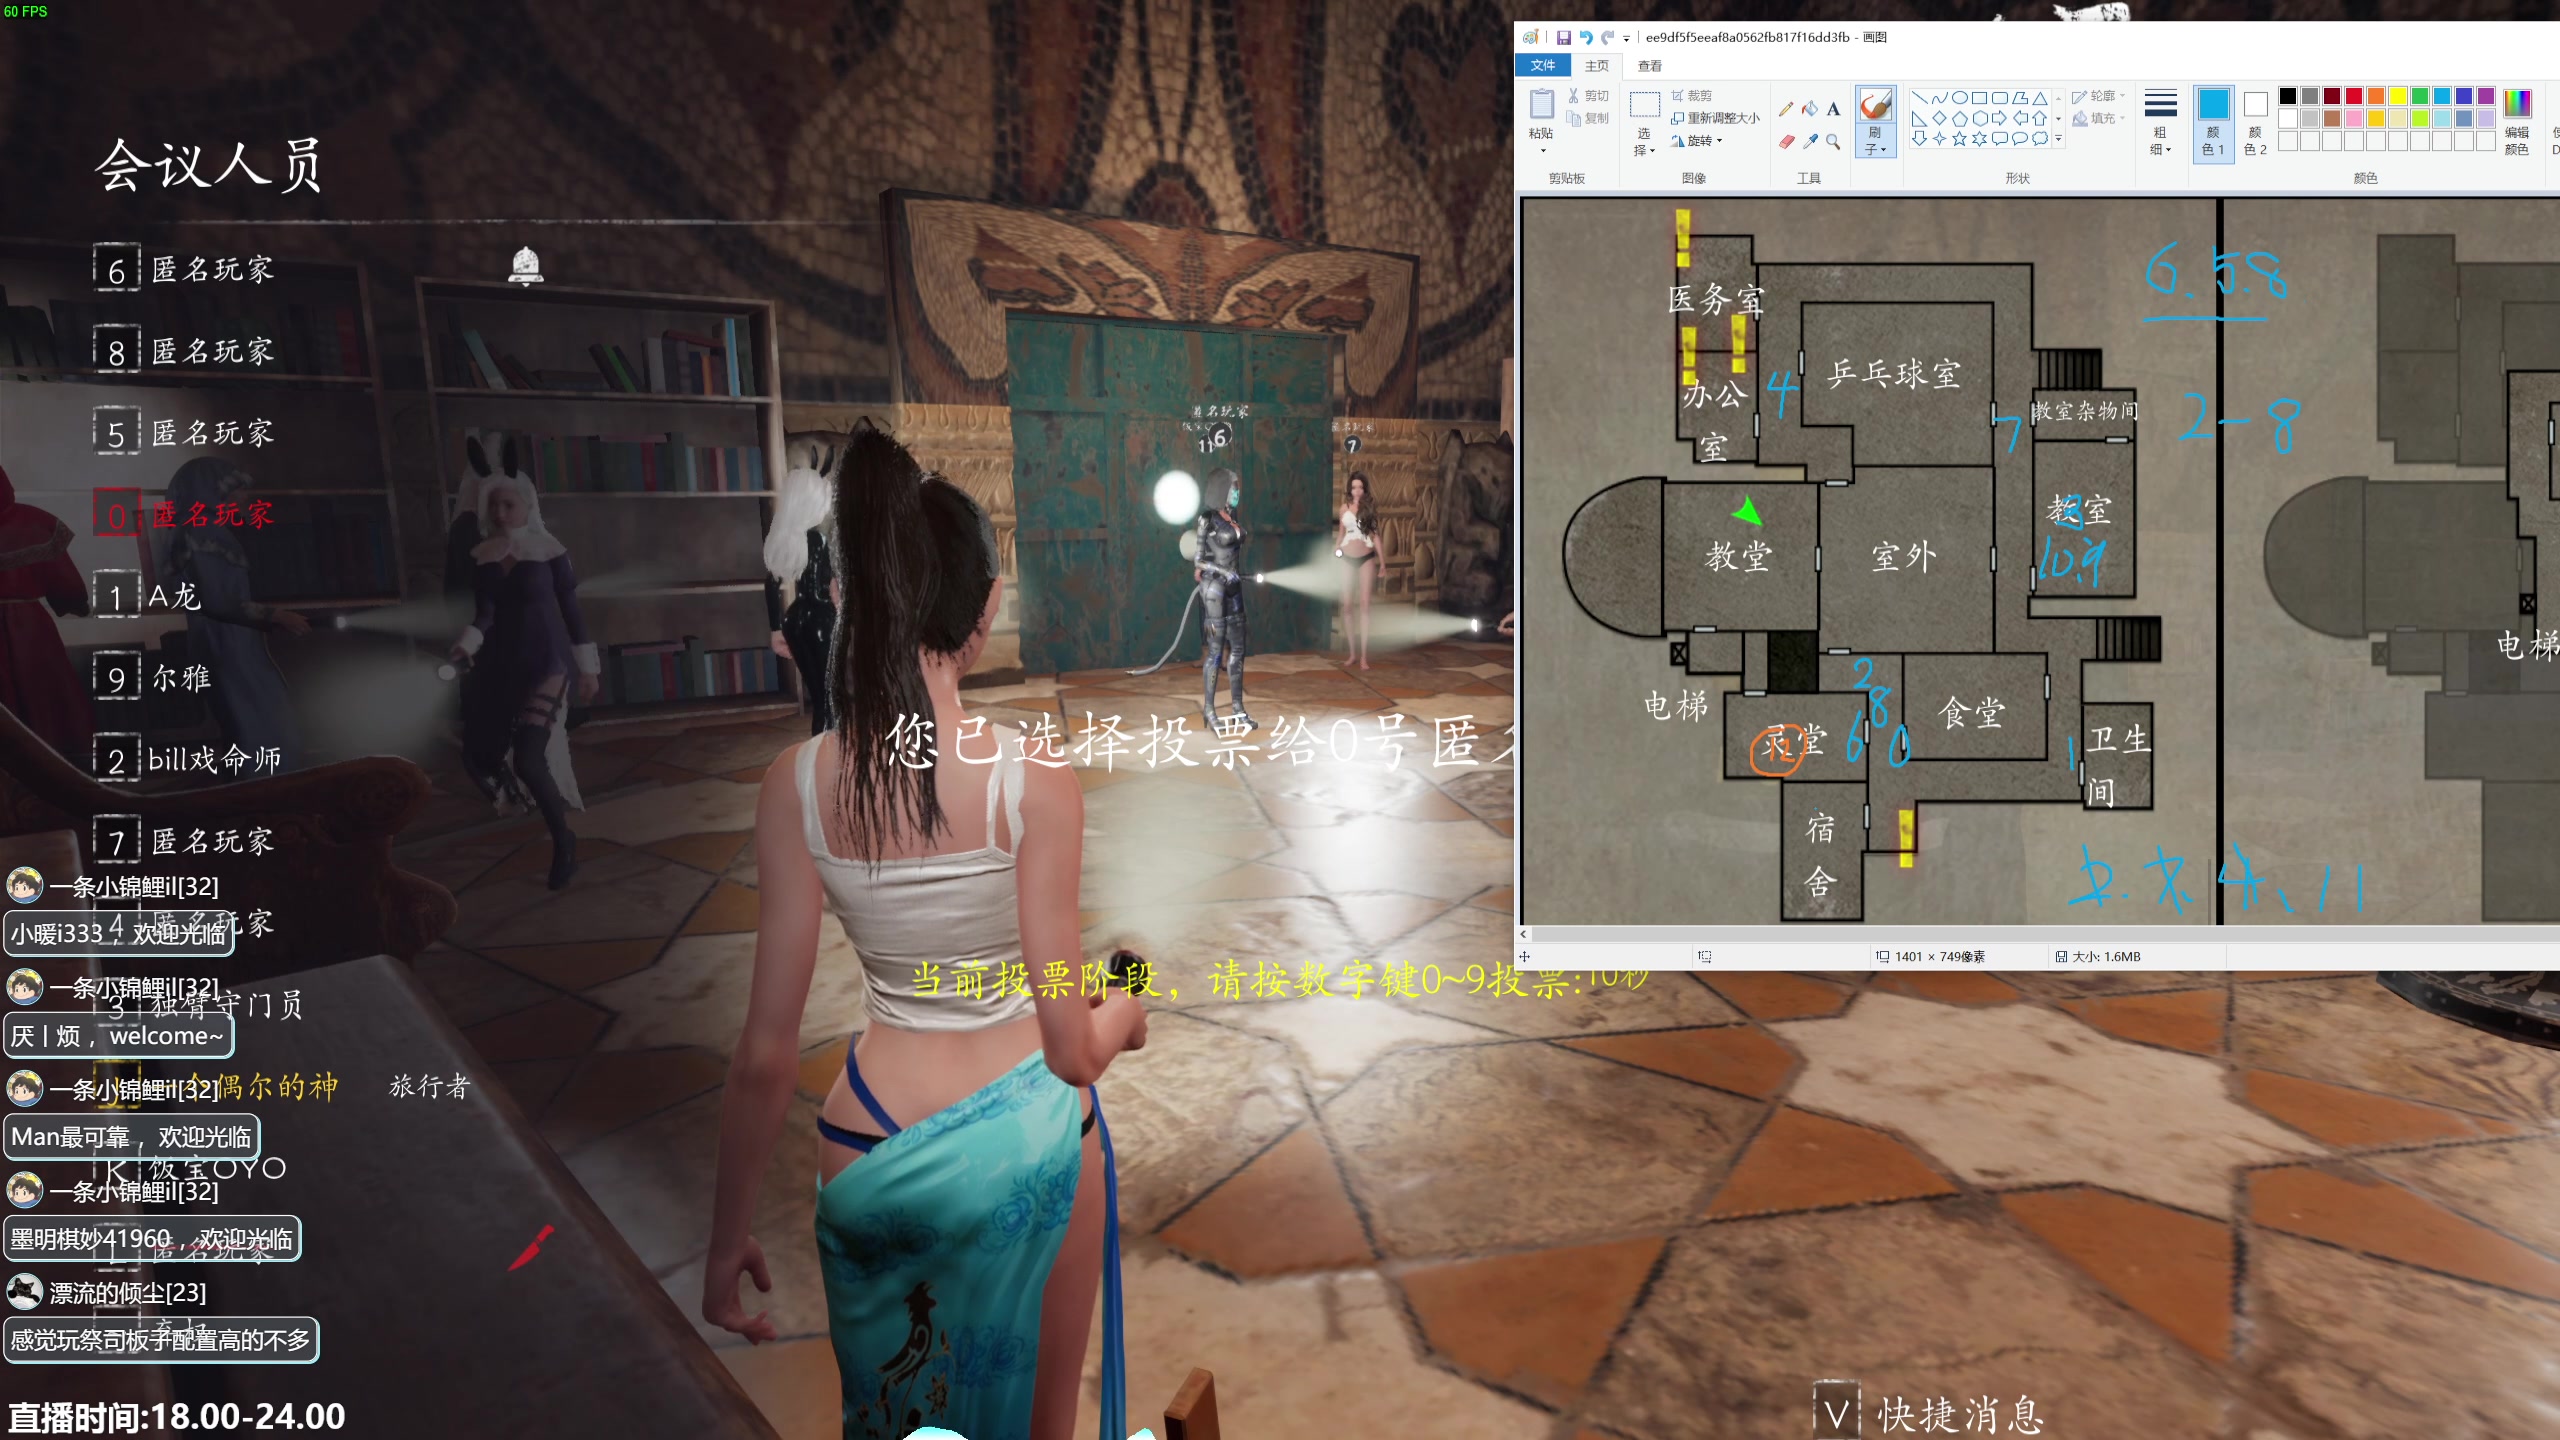Click the 粘贴 clipboard icon
This screenshot has height=1440, width=2560.
pos(1542,104)
